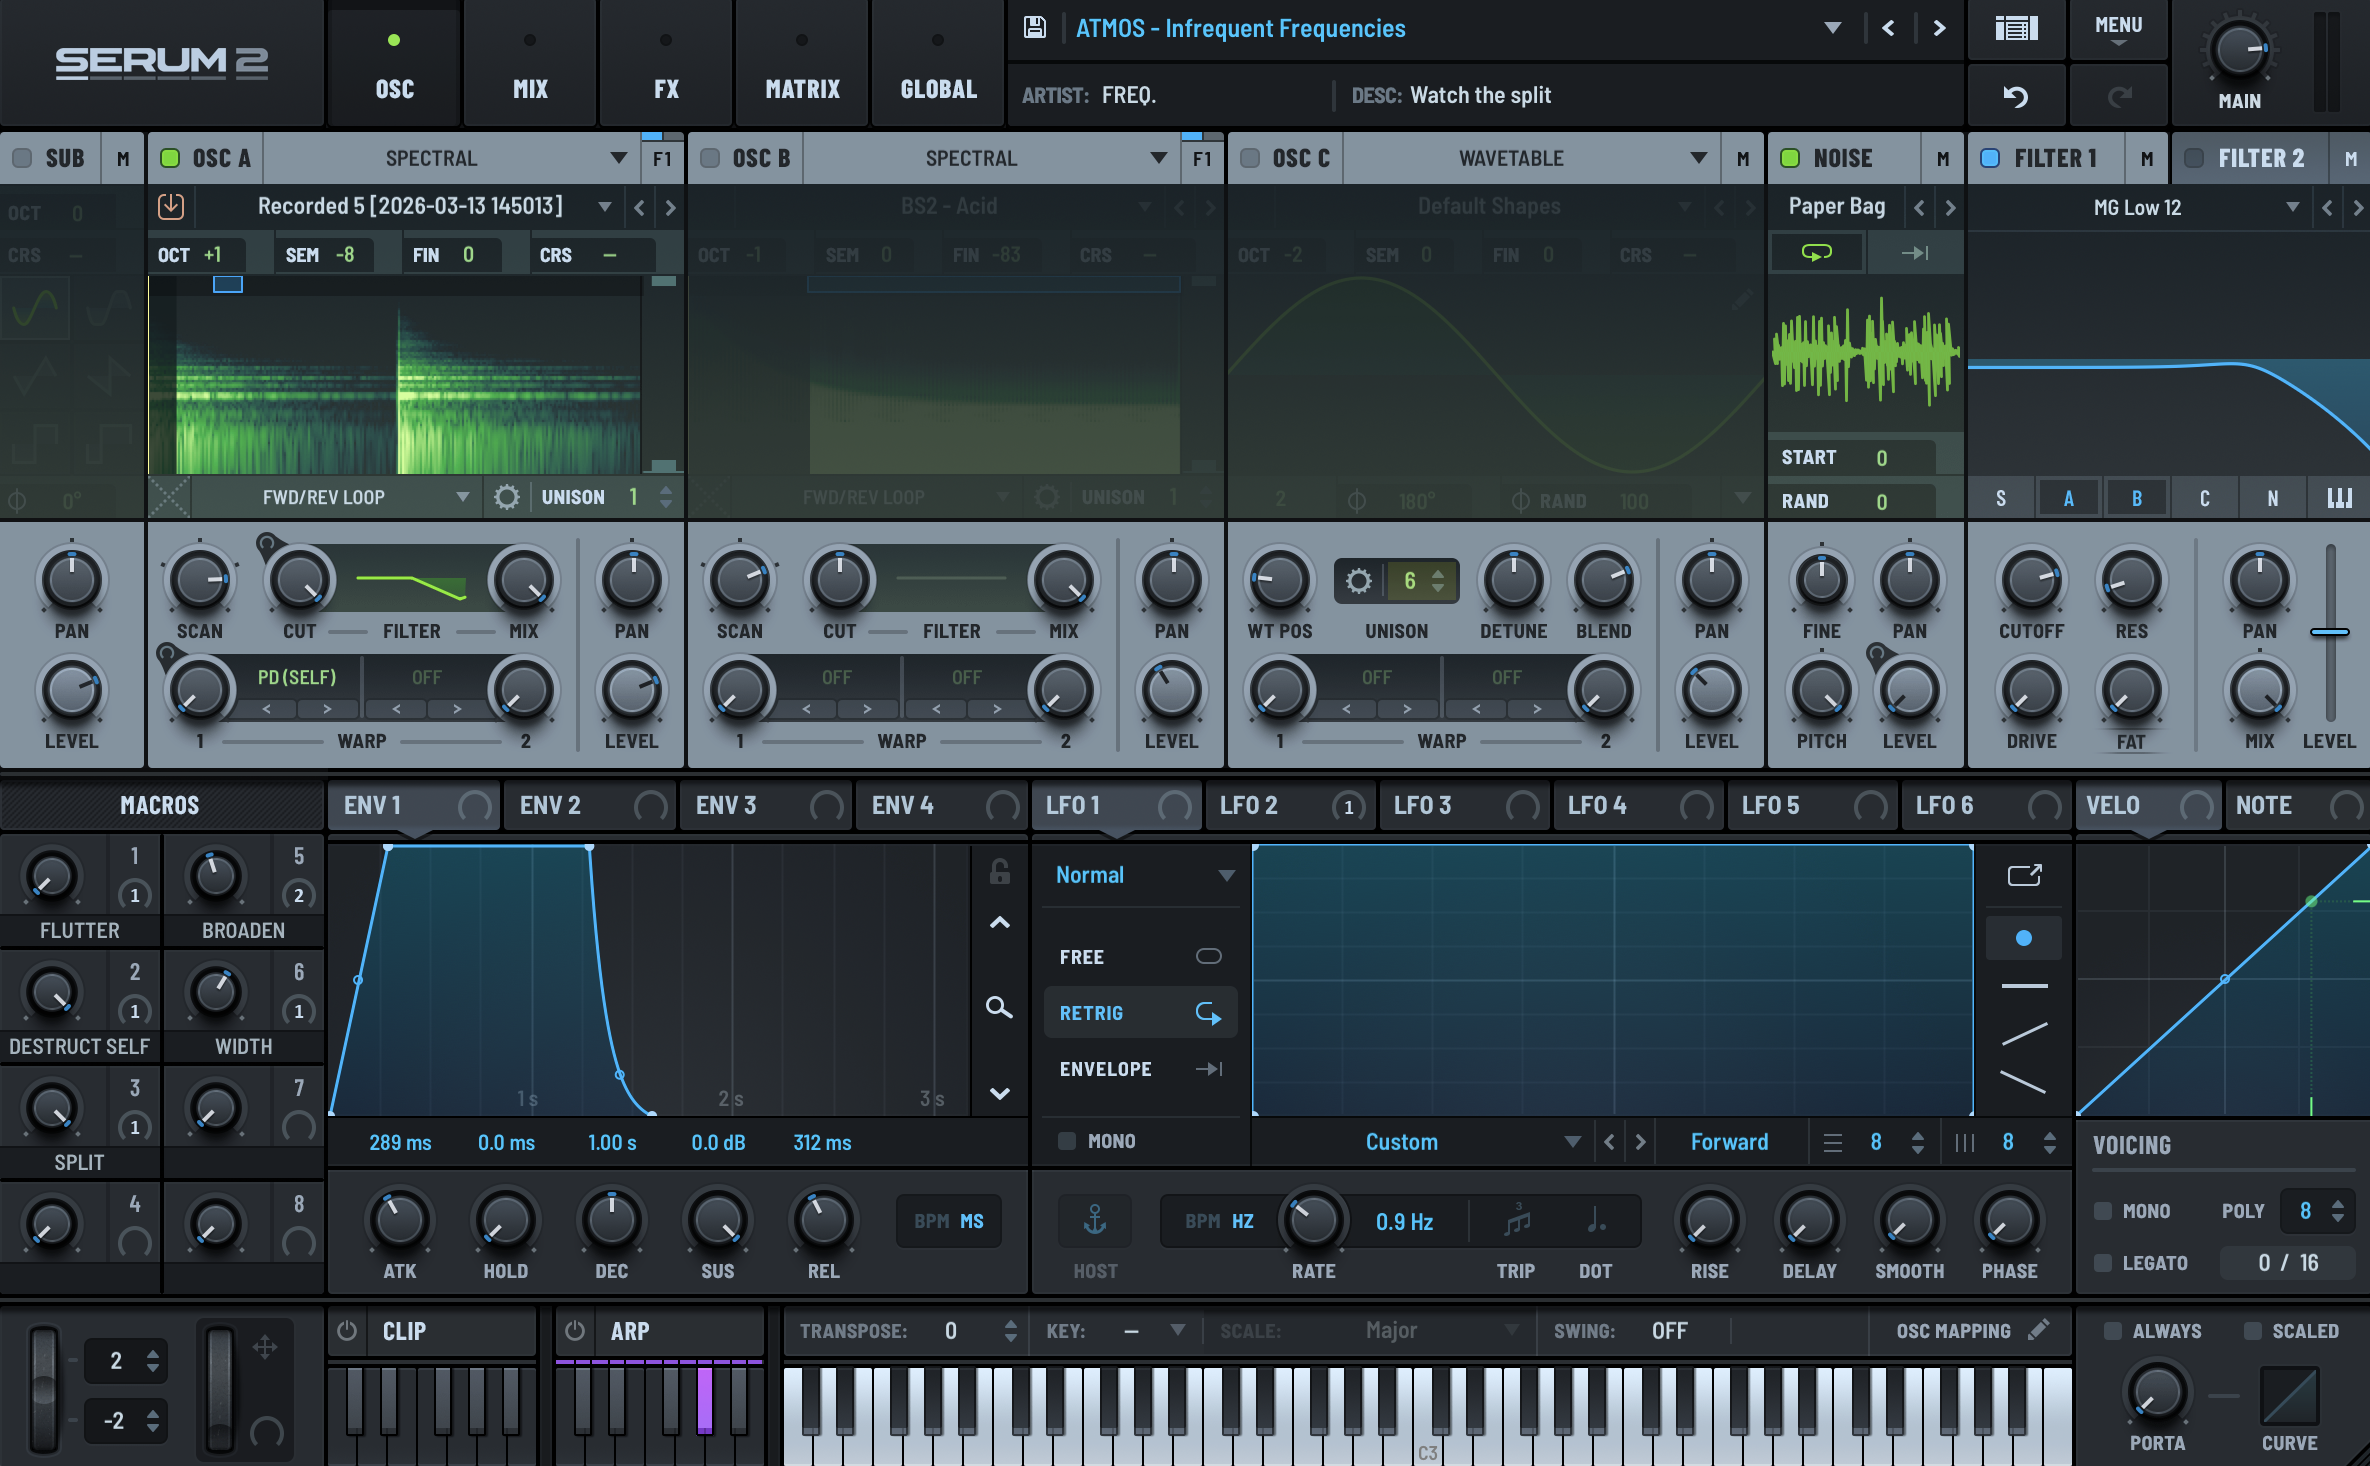Click the save preset floppy disk icon
Image resolution: width=2370 pixels, height=1466 pixels.
1035,28
